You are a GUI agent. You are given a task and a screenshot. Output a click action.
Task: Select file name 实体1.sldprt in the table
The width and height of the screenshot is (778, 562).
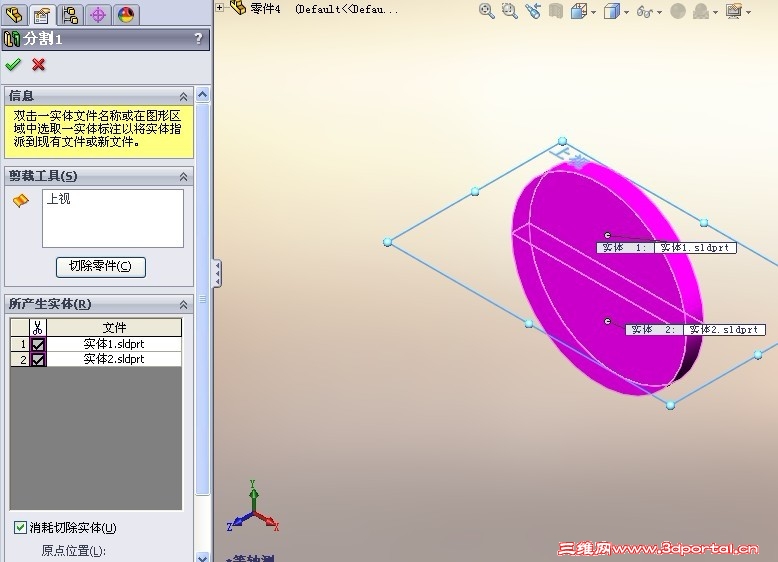114,344
